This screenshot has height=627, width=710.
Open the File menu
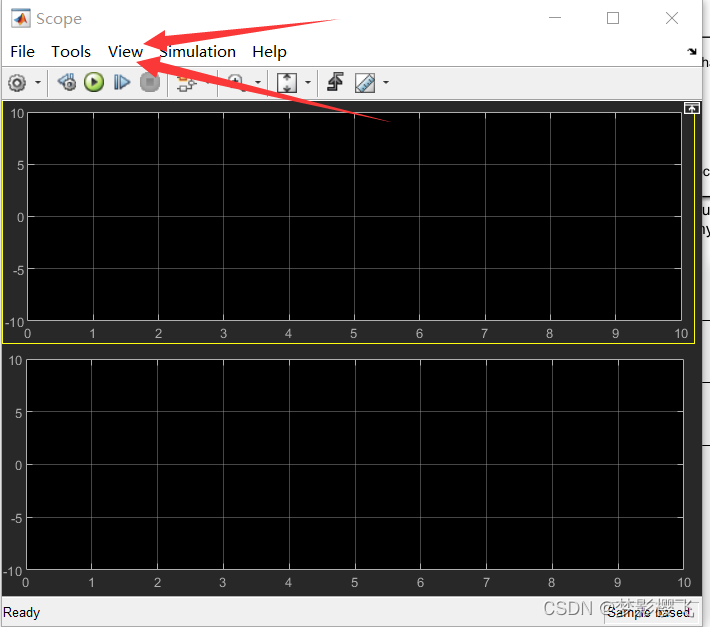(22, 52)
